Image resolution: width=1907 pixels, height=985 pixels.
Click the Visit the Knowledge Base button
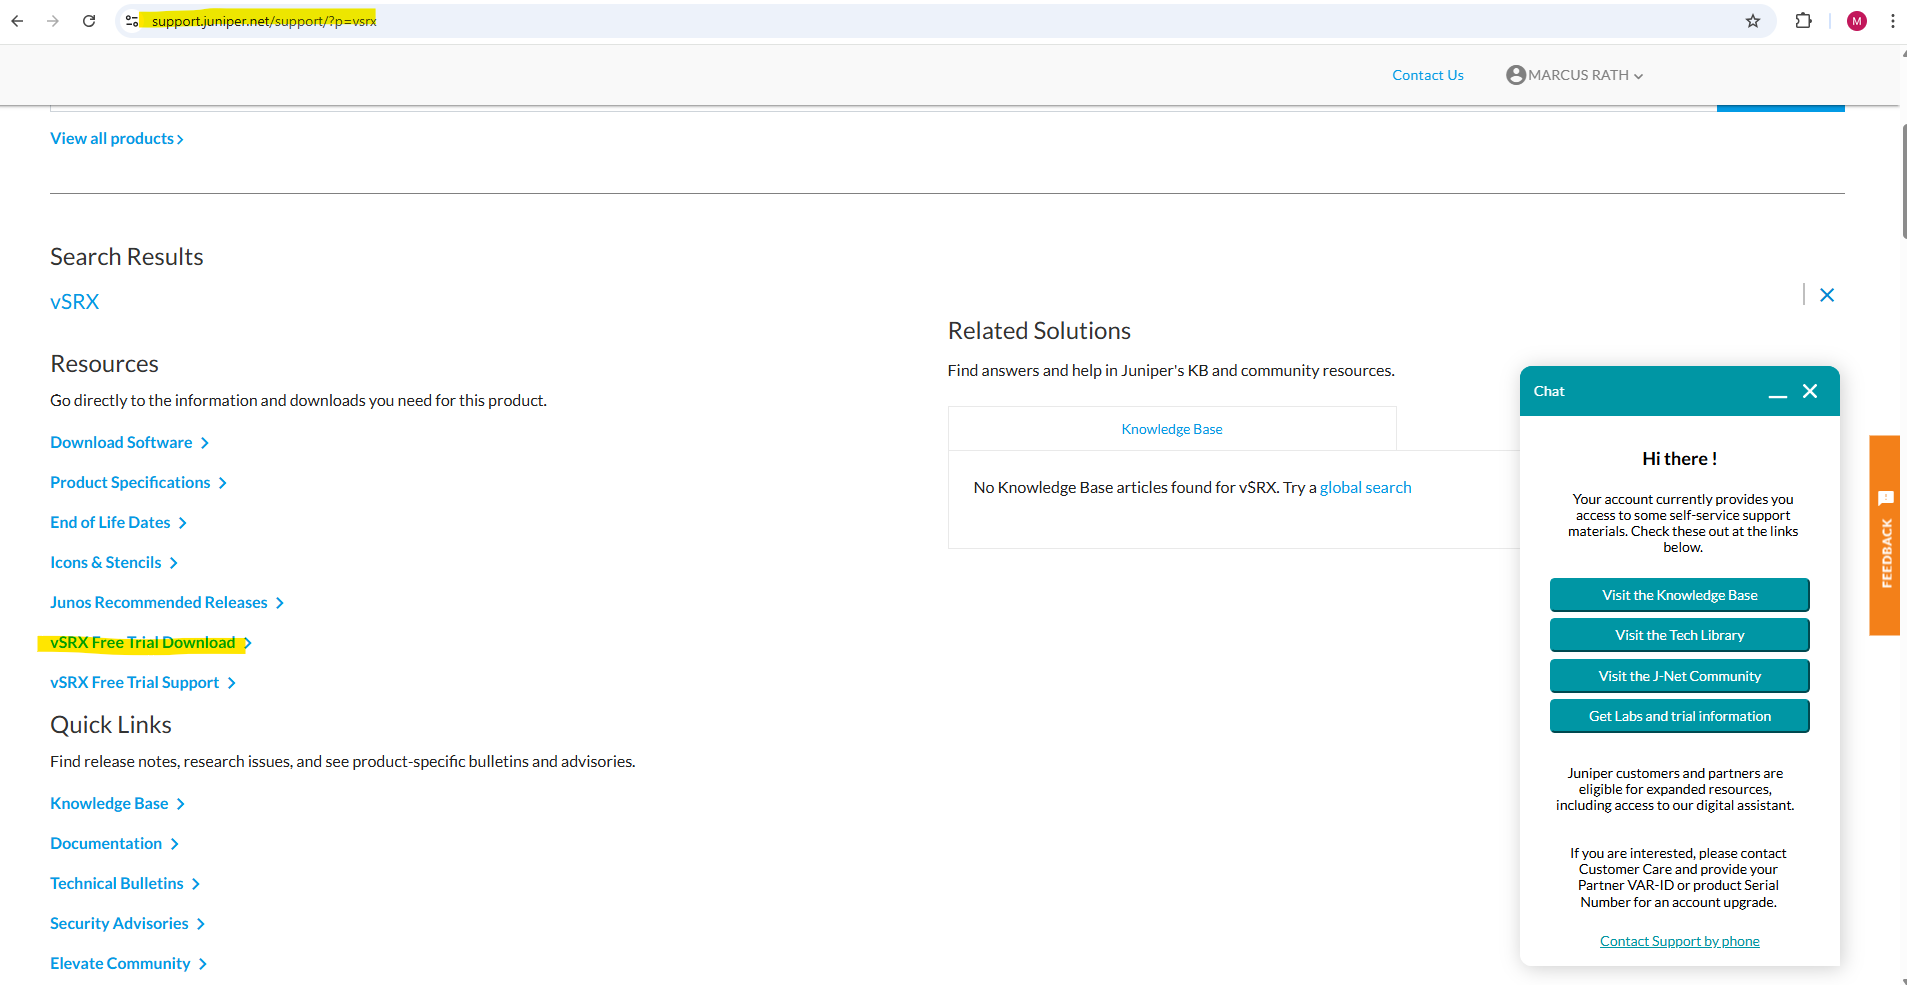point(1679,595)
